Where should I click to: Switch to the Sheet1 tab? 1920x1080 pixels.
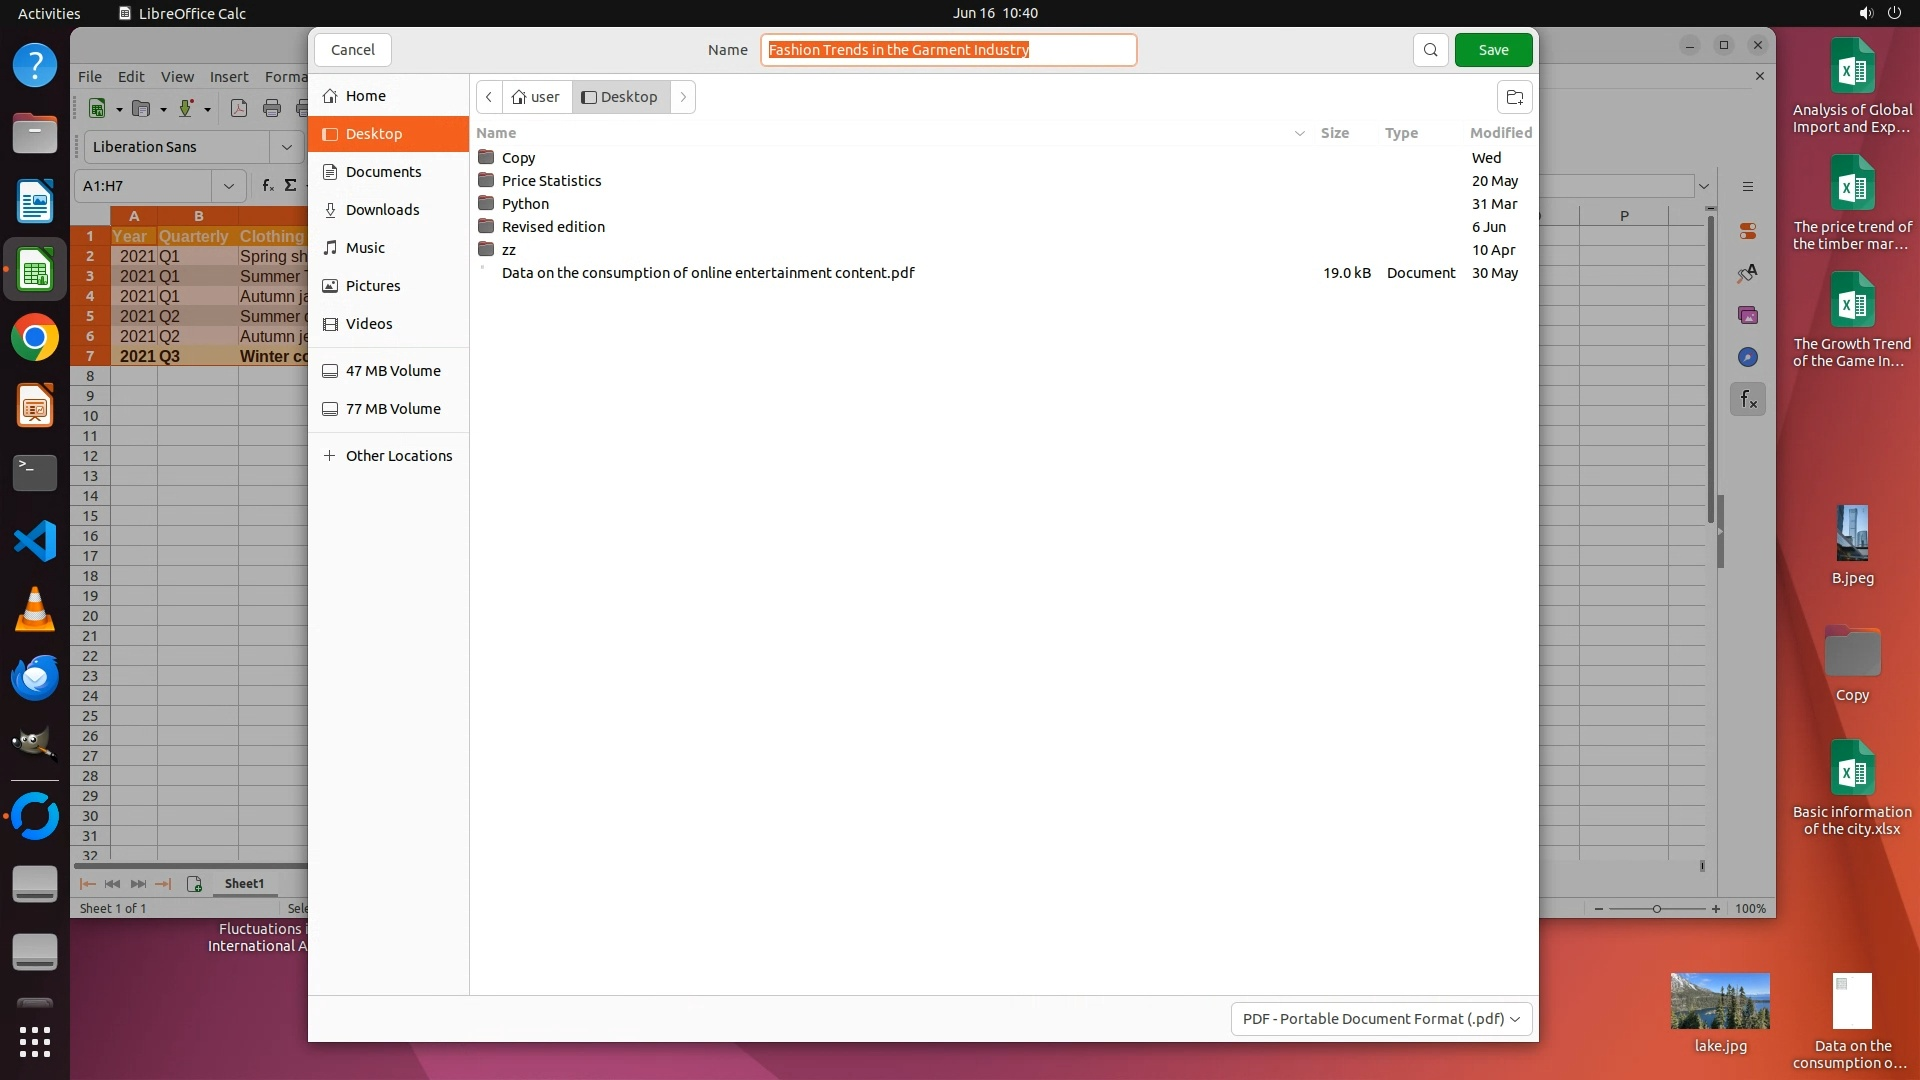[244, 883]
